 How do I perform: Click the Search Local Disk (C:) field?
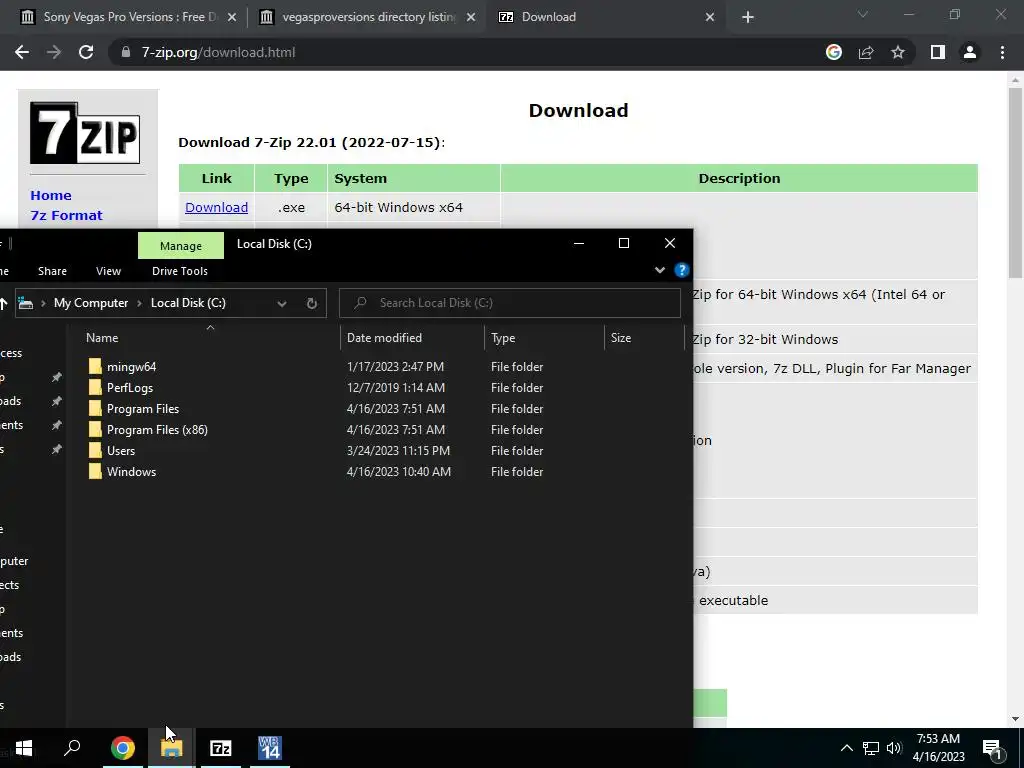510,303
